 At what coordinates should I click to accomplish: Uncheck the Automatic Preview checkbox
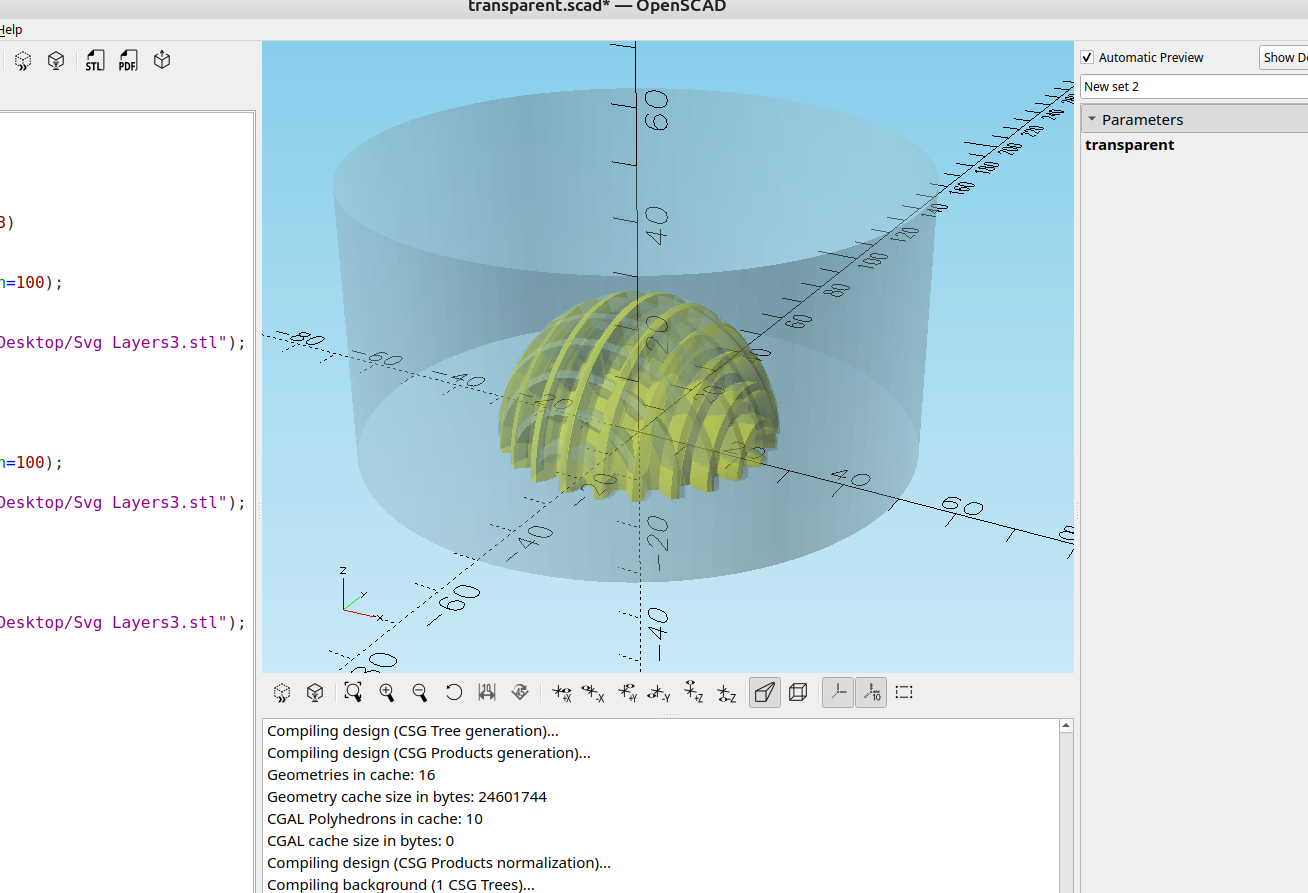coord(1086,57)
